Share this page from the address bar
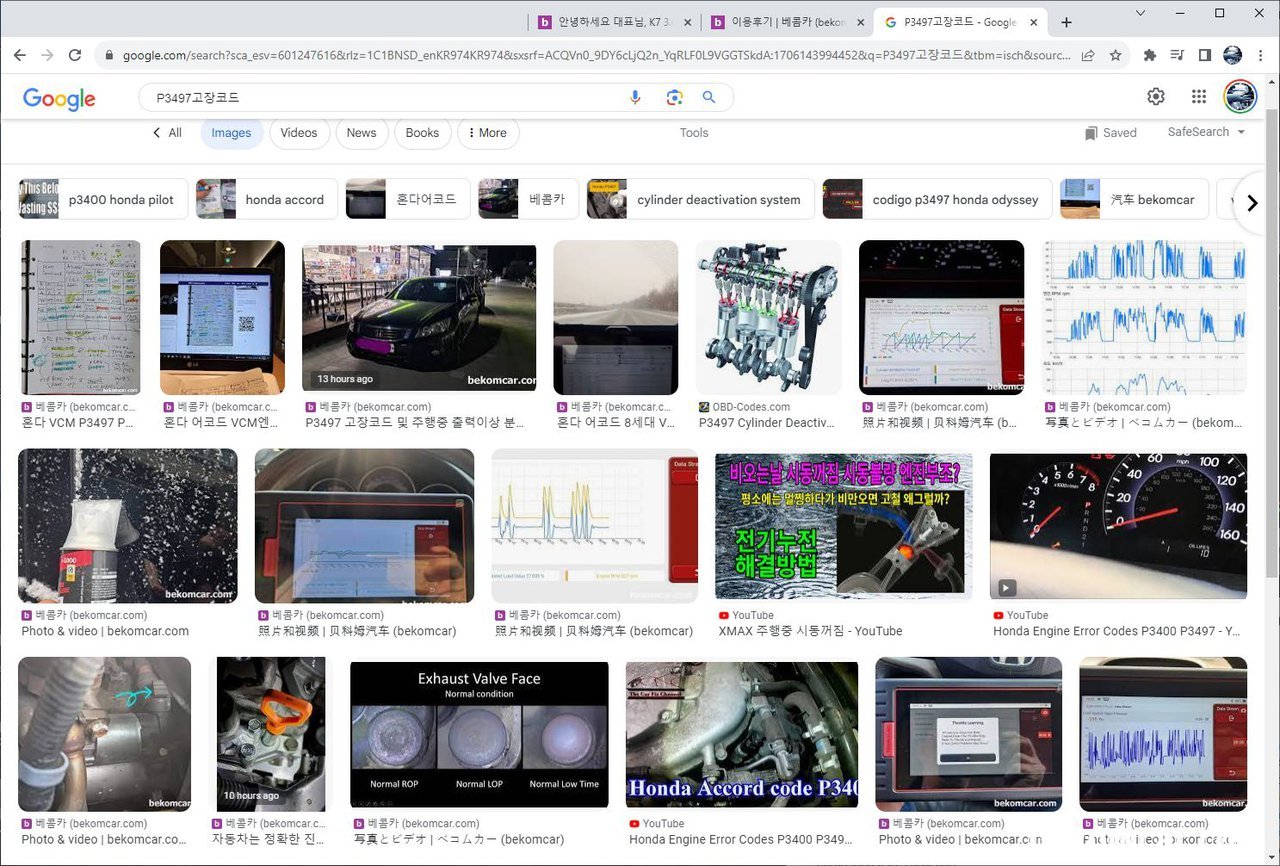 [1088, 55]
